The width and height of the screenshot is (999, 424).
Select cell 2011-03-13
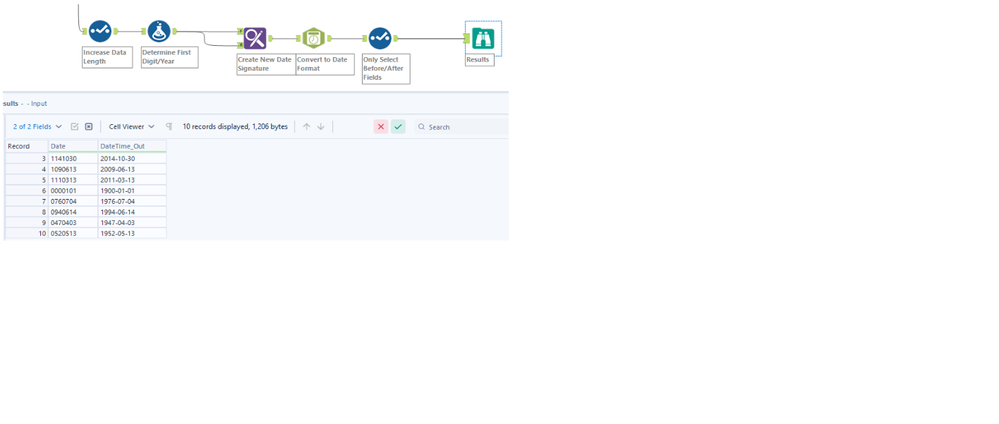[133, 180]
